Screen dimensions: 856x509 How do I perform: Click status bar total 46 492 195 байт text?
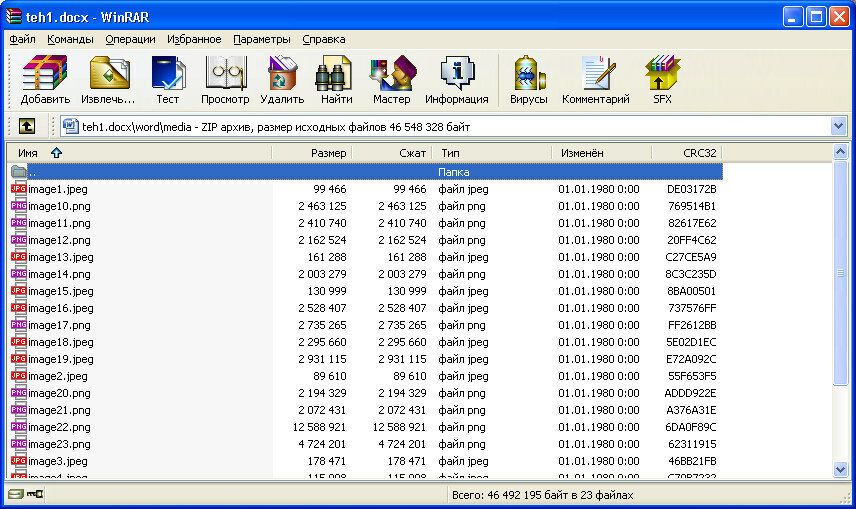[543, 495]
